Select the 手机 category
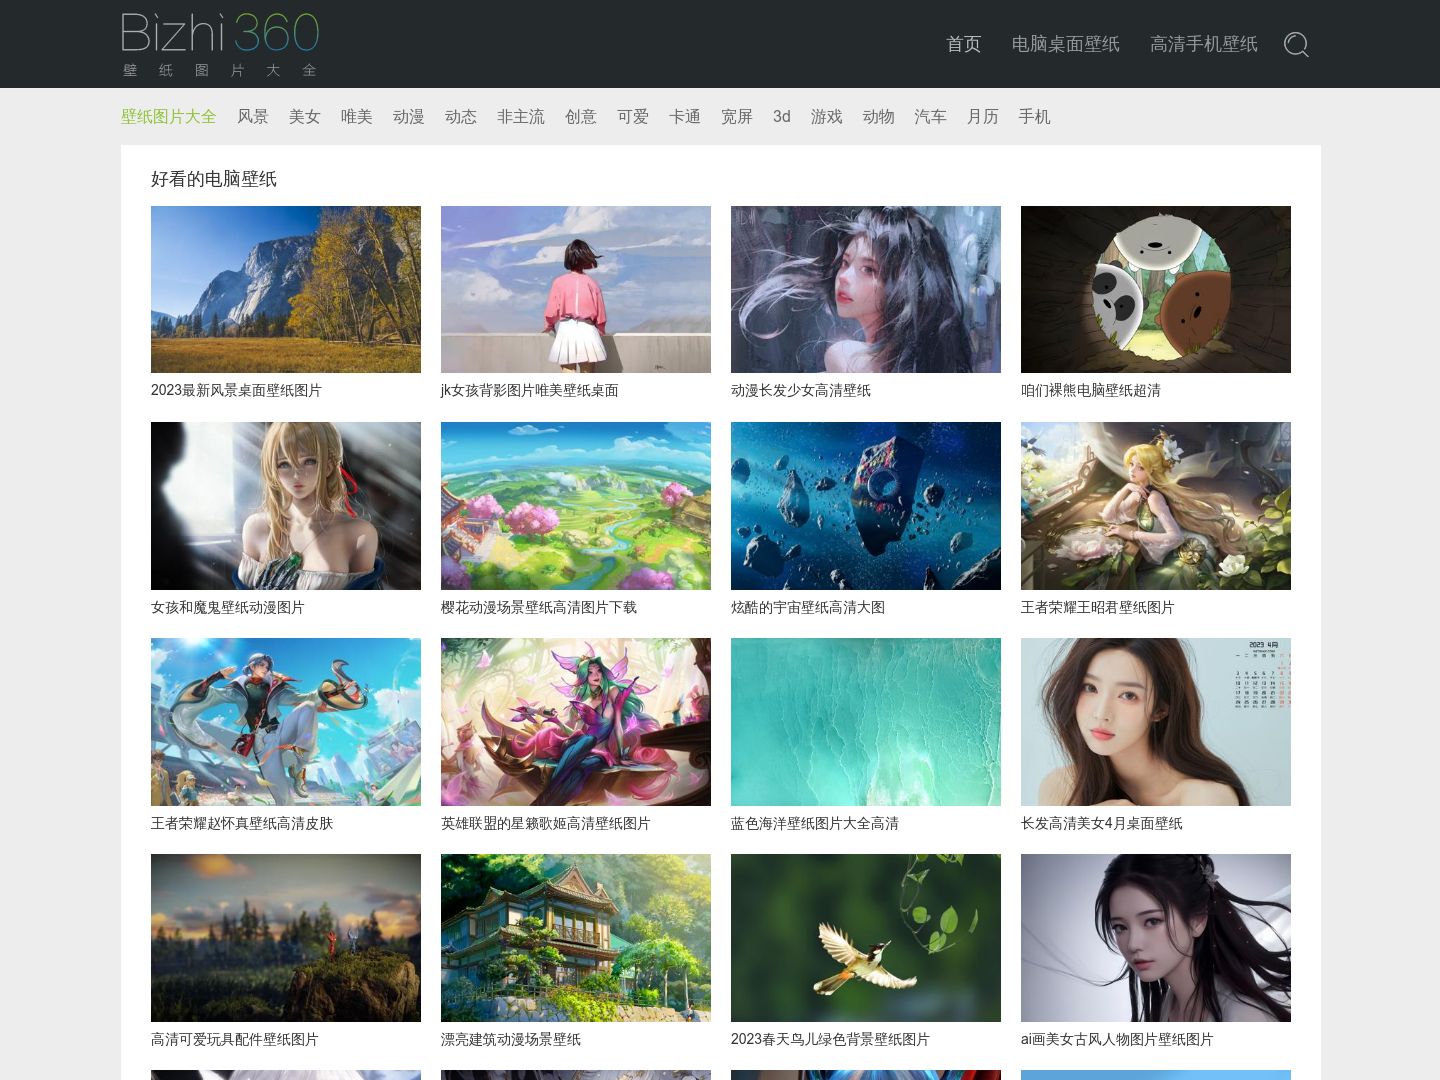 coord(1035,116)
